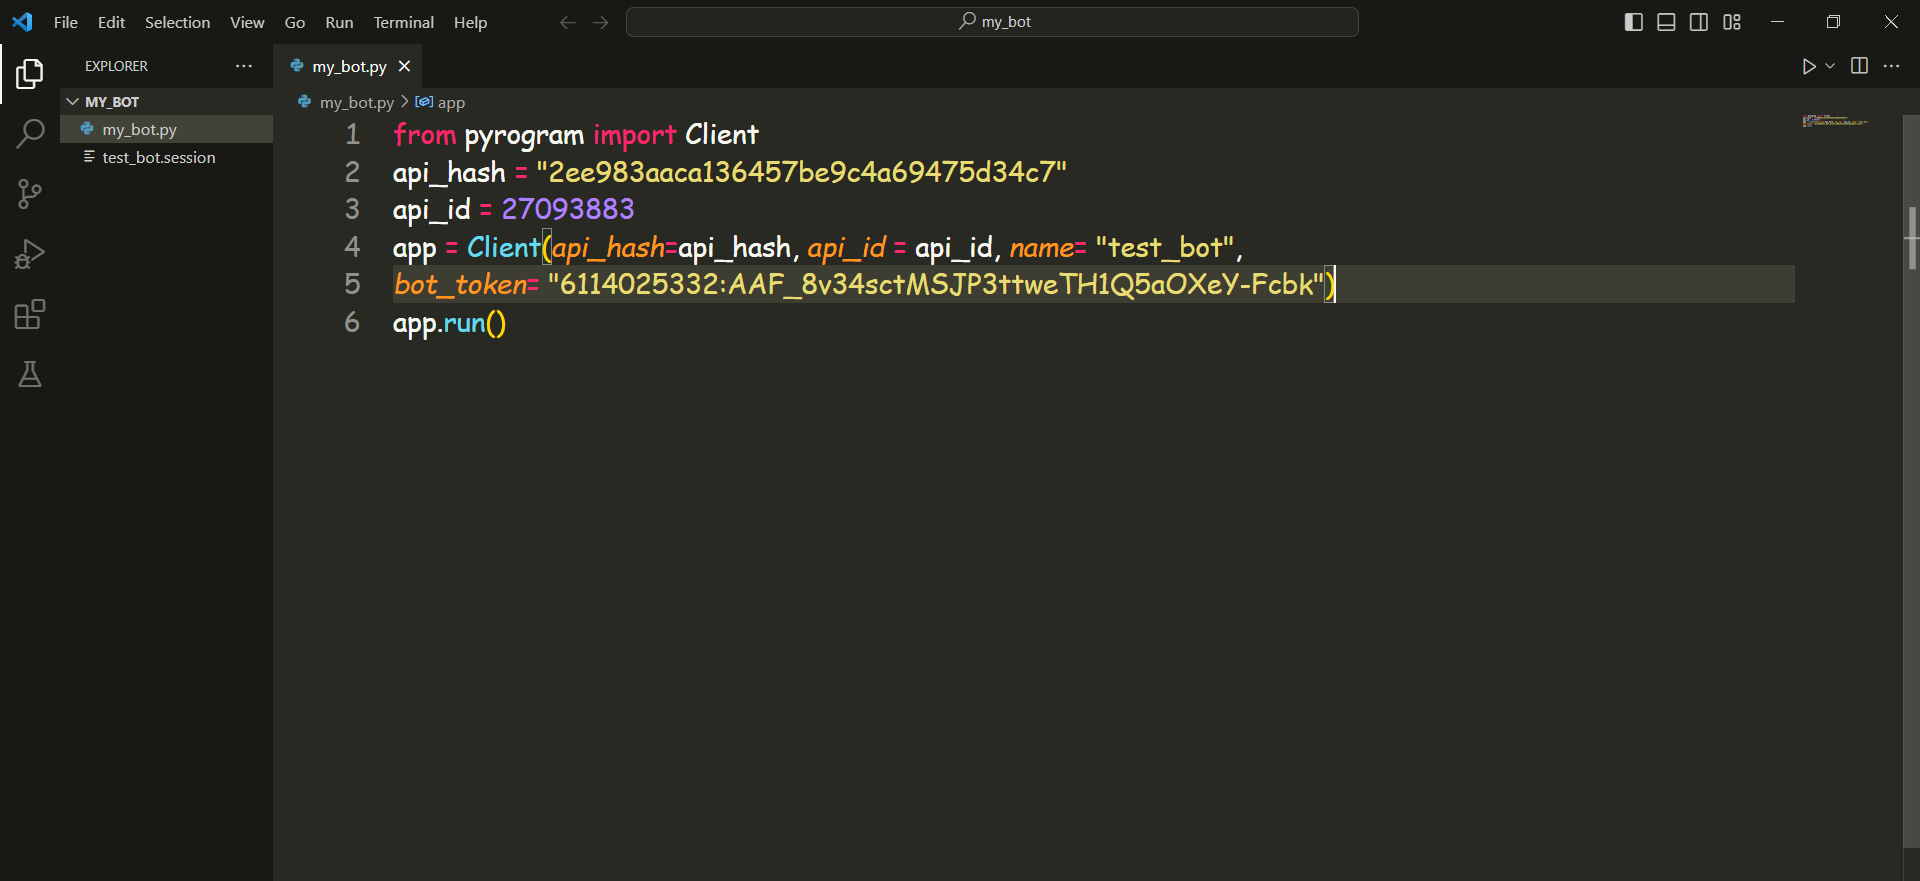Open Explorer views and more actions menu
This screenshot has width=1920, height=881.
tap(244, 66)
